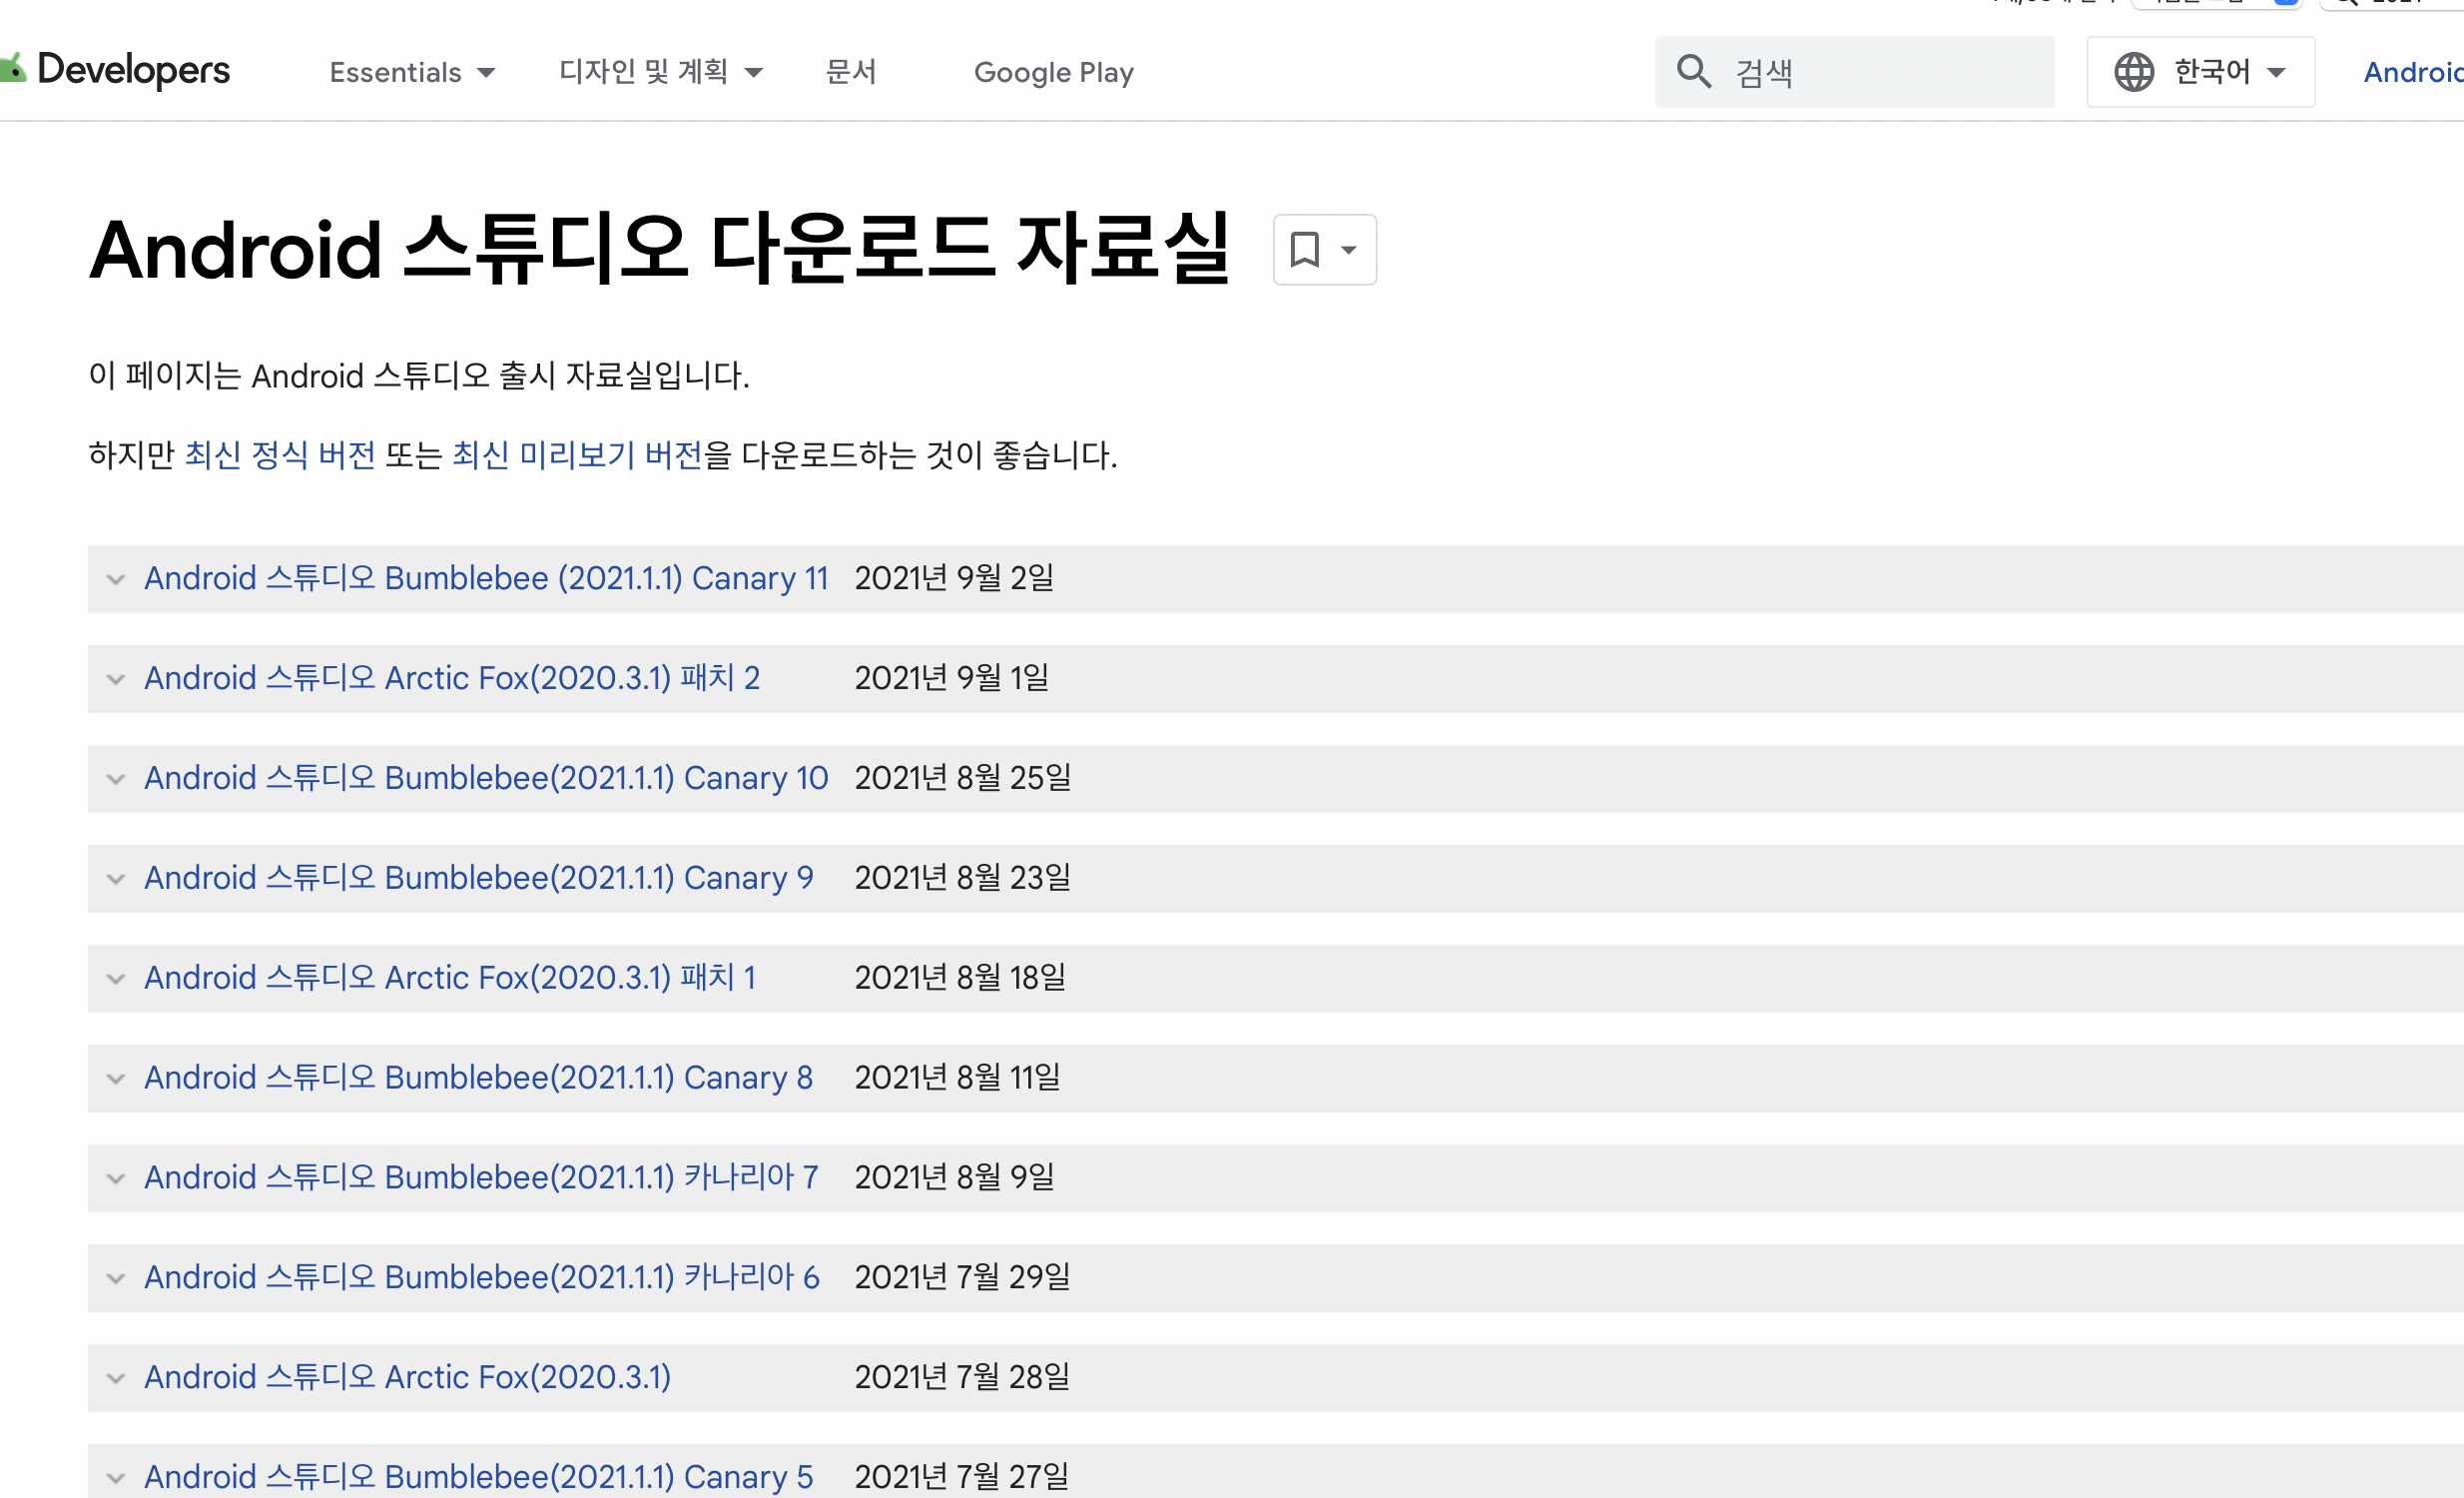Click Bumblebee(2021.1.1) 카나리아 7 title link
Screen dimensions: 2464x1498
point(481,1177)
